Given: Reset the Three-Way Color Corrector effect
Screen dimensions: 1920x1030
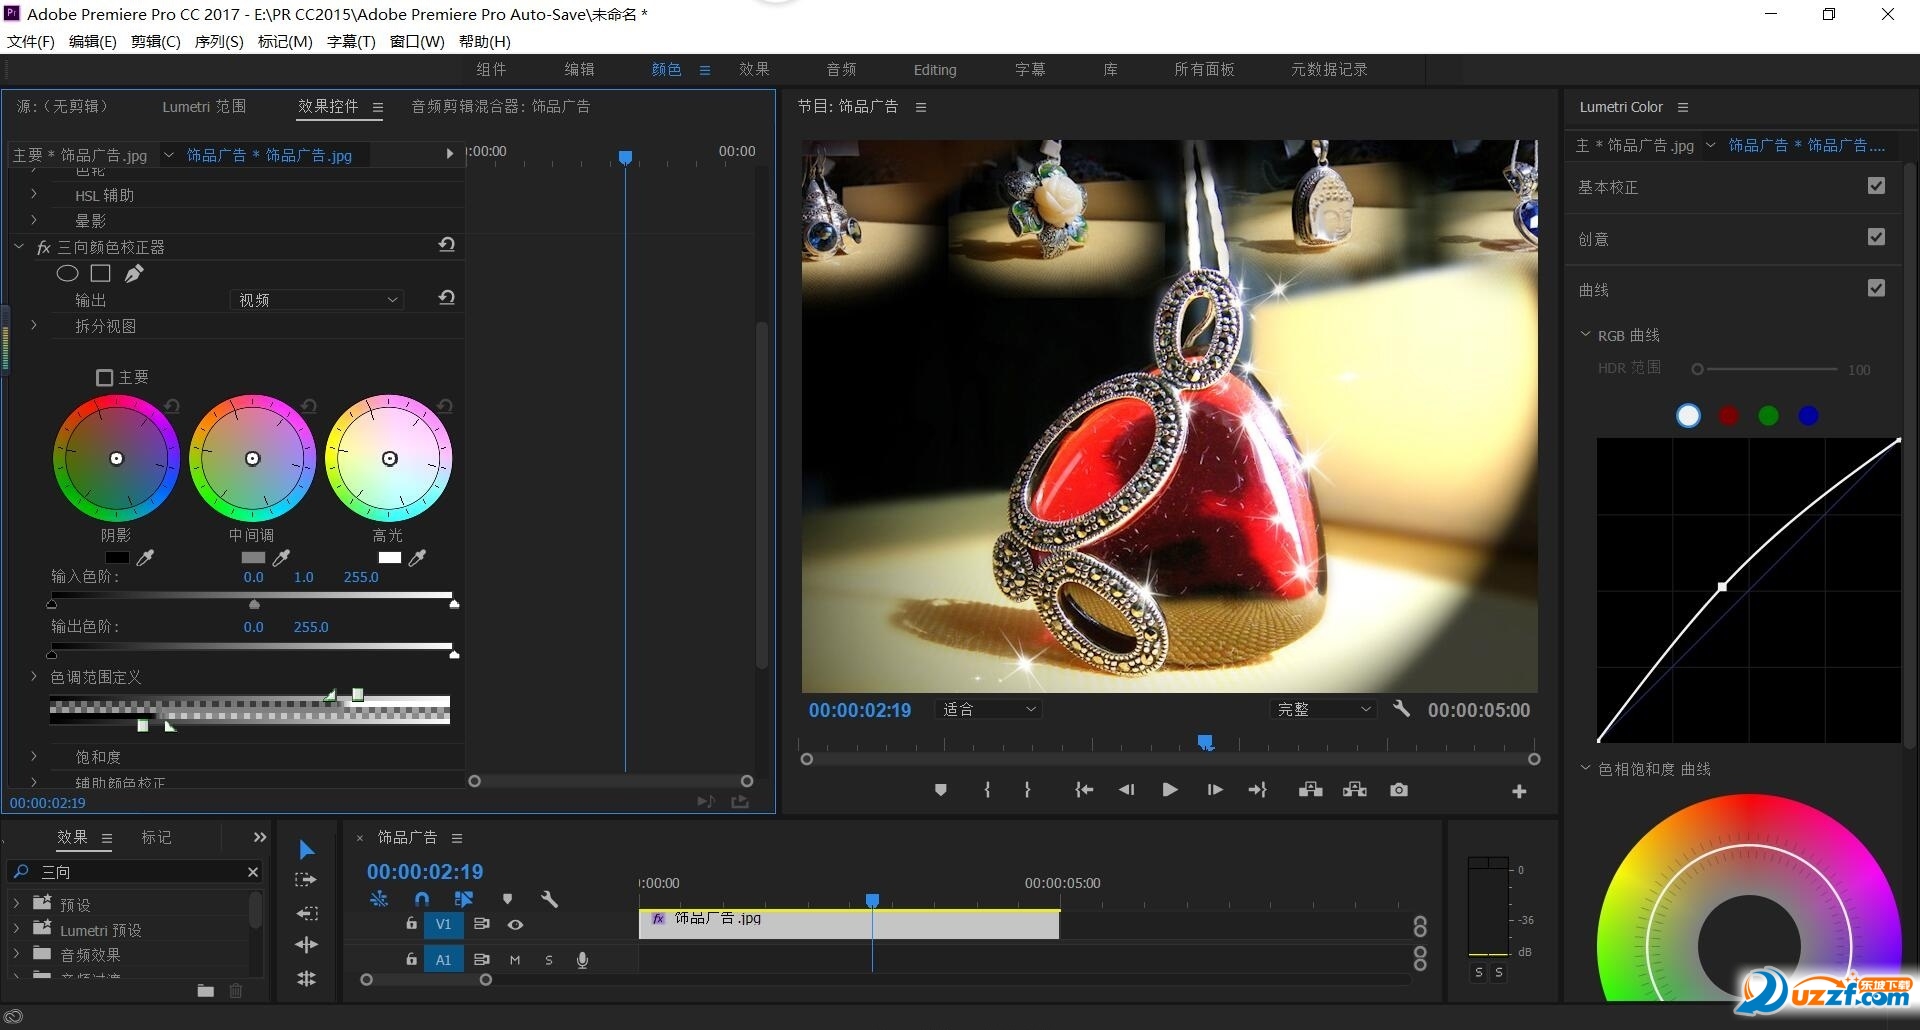Looking at the screenshot, I should pos(447,245).
